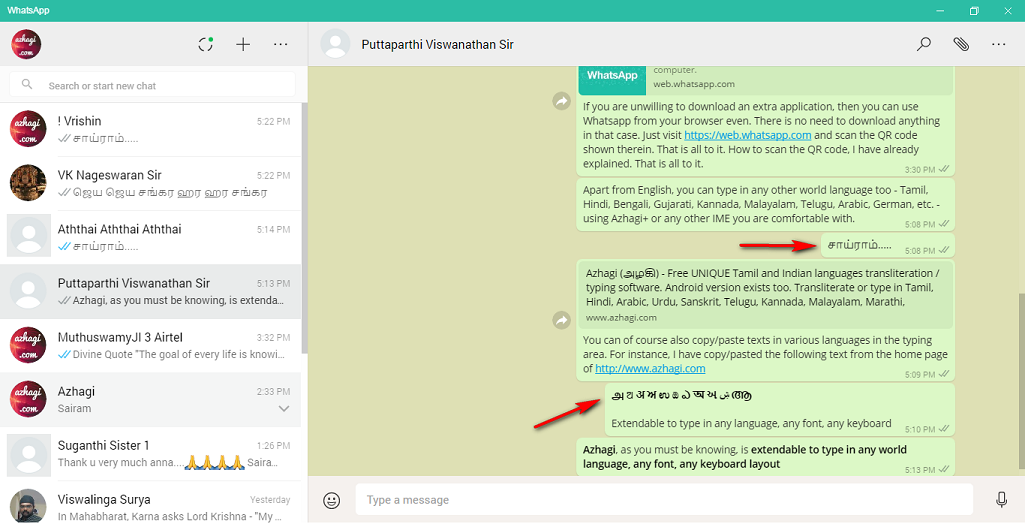Viewport: 1025px width, 524px height.
Task: Open the Azhagi chat with Sairam message
Action: pyautogui.click(x=150, y=400)
